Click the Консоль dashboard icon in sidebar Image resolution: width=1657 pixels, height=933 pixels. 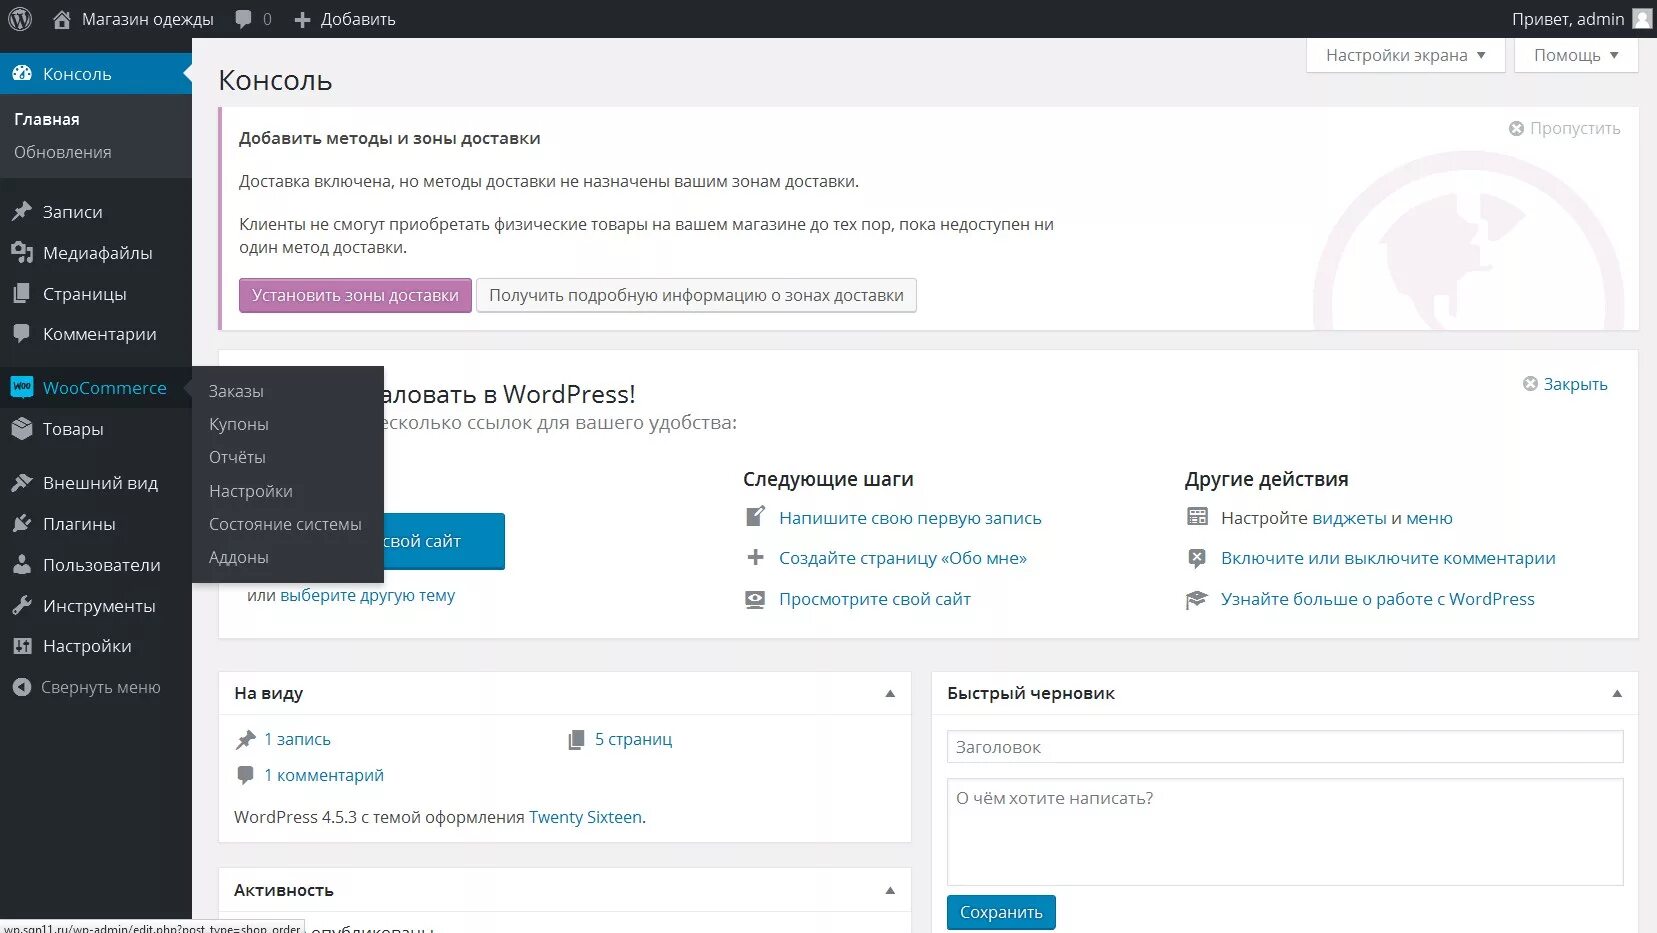tap(22, 73)
